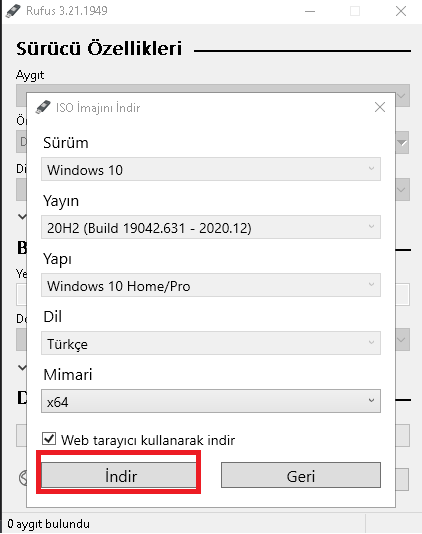Close the ISO İmajını İndir dialog
This screenshot has height=534, width=422.
click(x=380, y=107)
